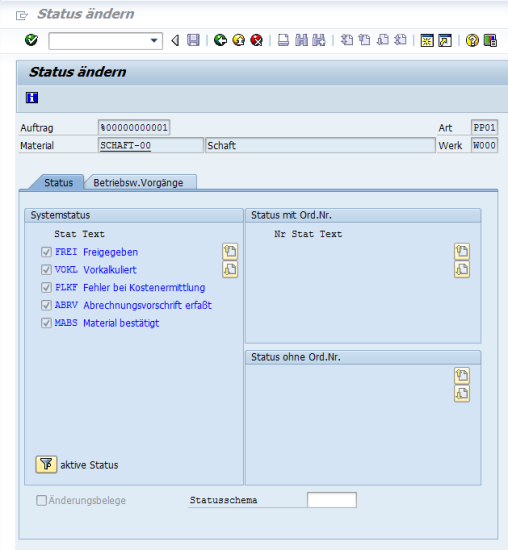Click the blue information icon
The width and height of the screenshot is (508, 551).
32,97
